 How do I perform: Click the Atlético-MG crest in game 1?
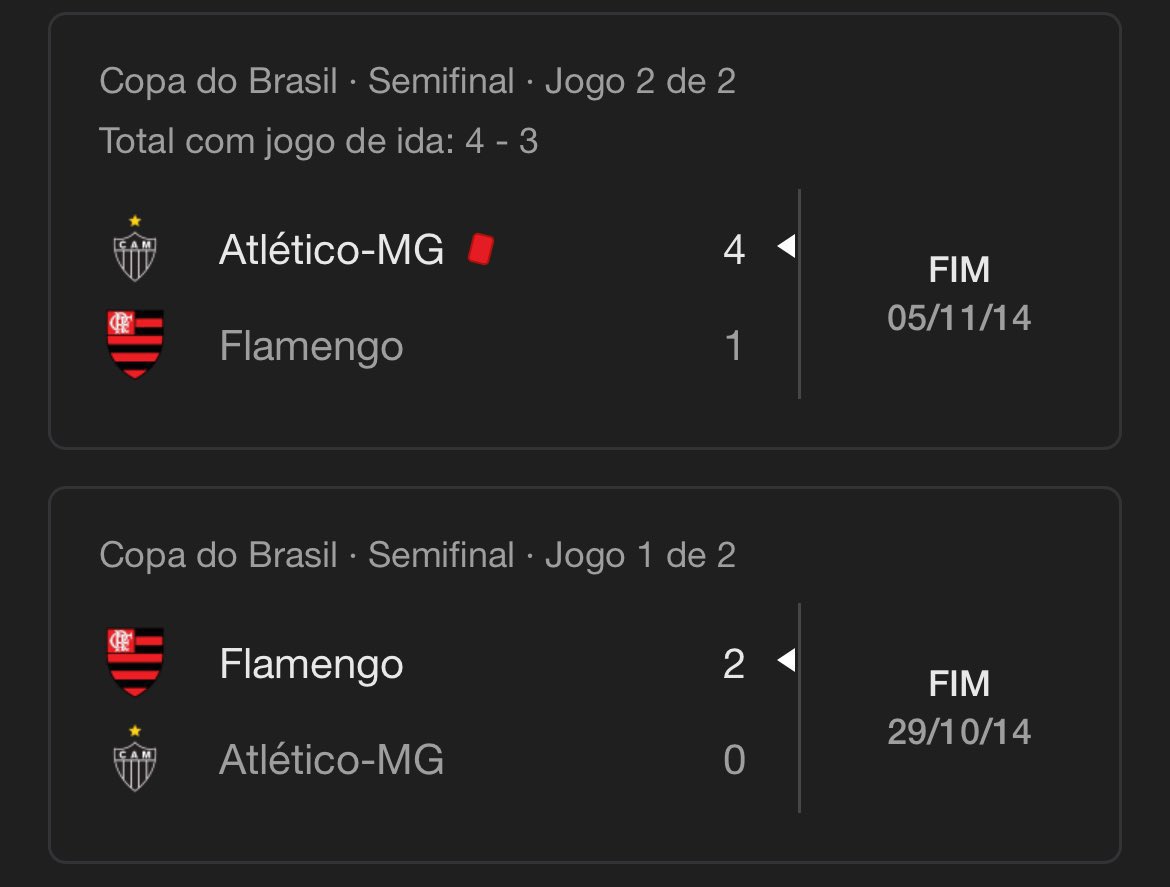134,758
